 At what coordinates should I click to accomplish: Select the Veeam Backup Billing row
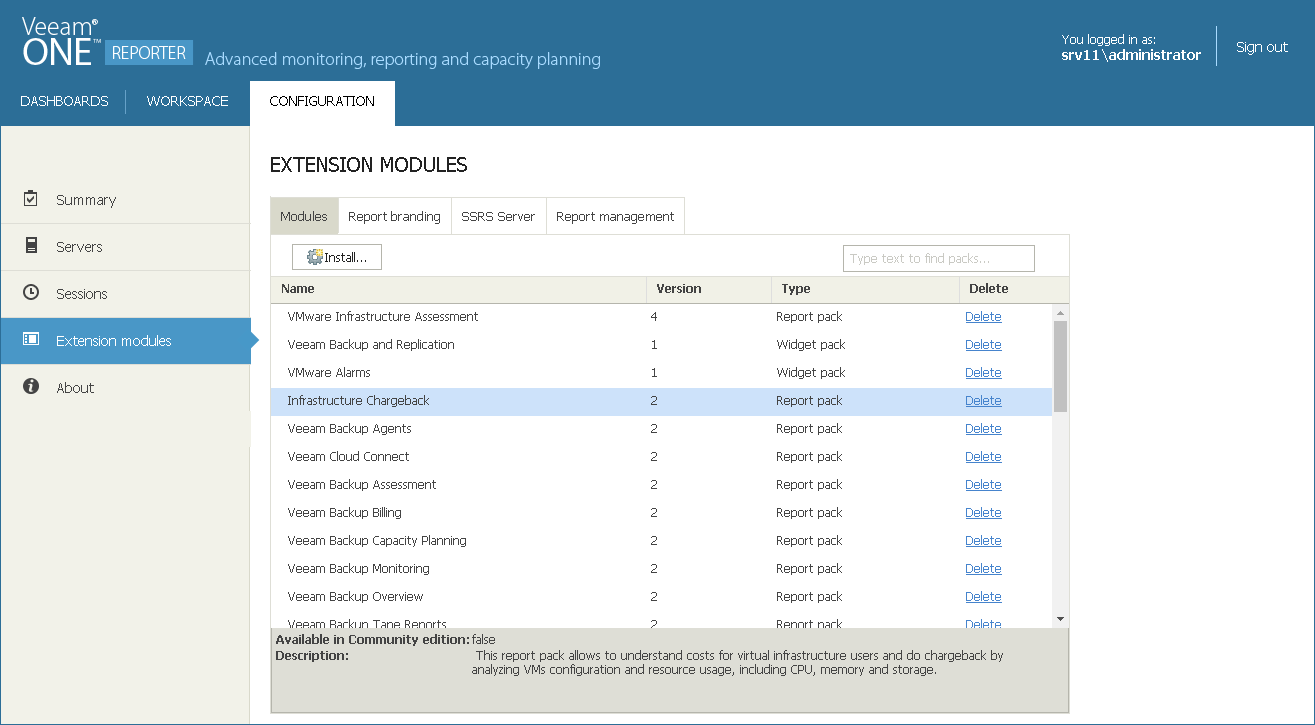click(661, 513)
